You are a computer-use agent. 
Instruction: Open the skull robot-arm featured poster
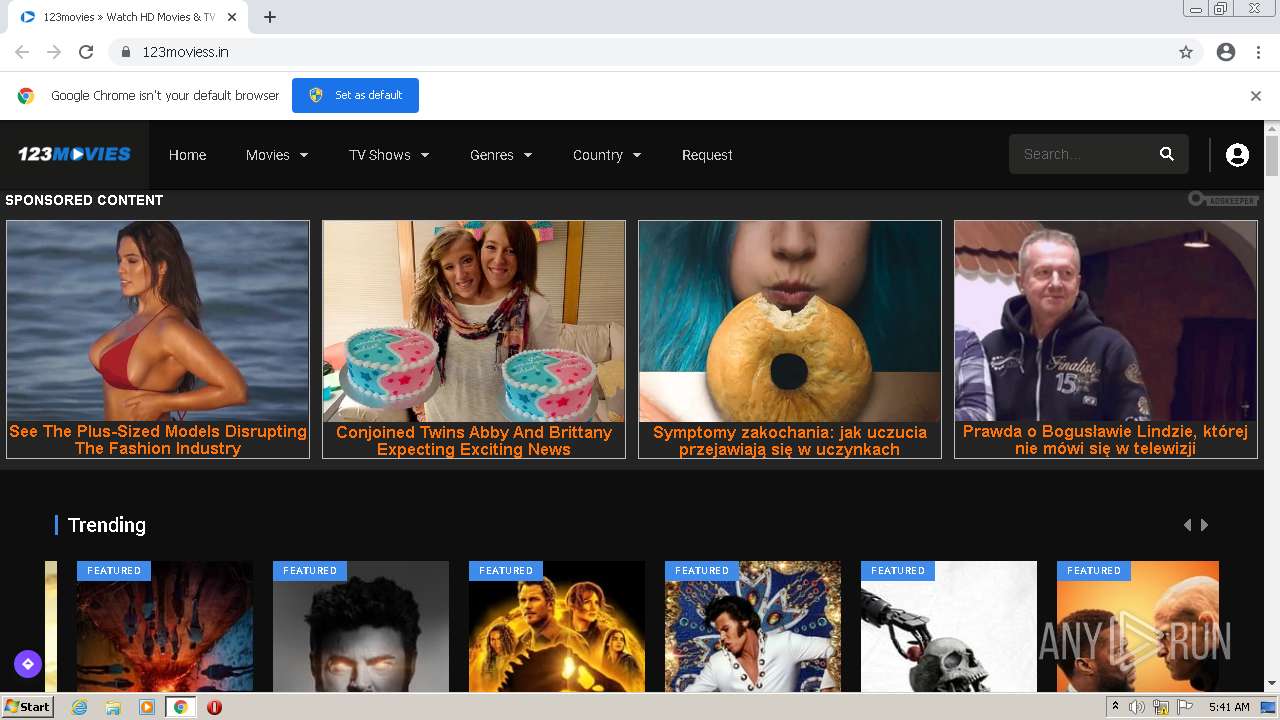(949, 626)
